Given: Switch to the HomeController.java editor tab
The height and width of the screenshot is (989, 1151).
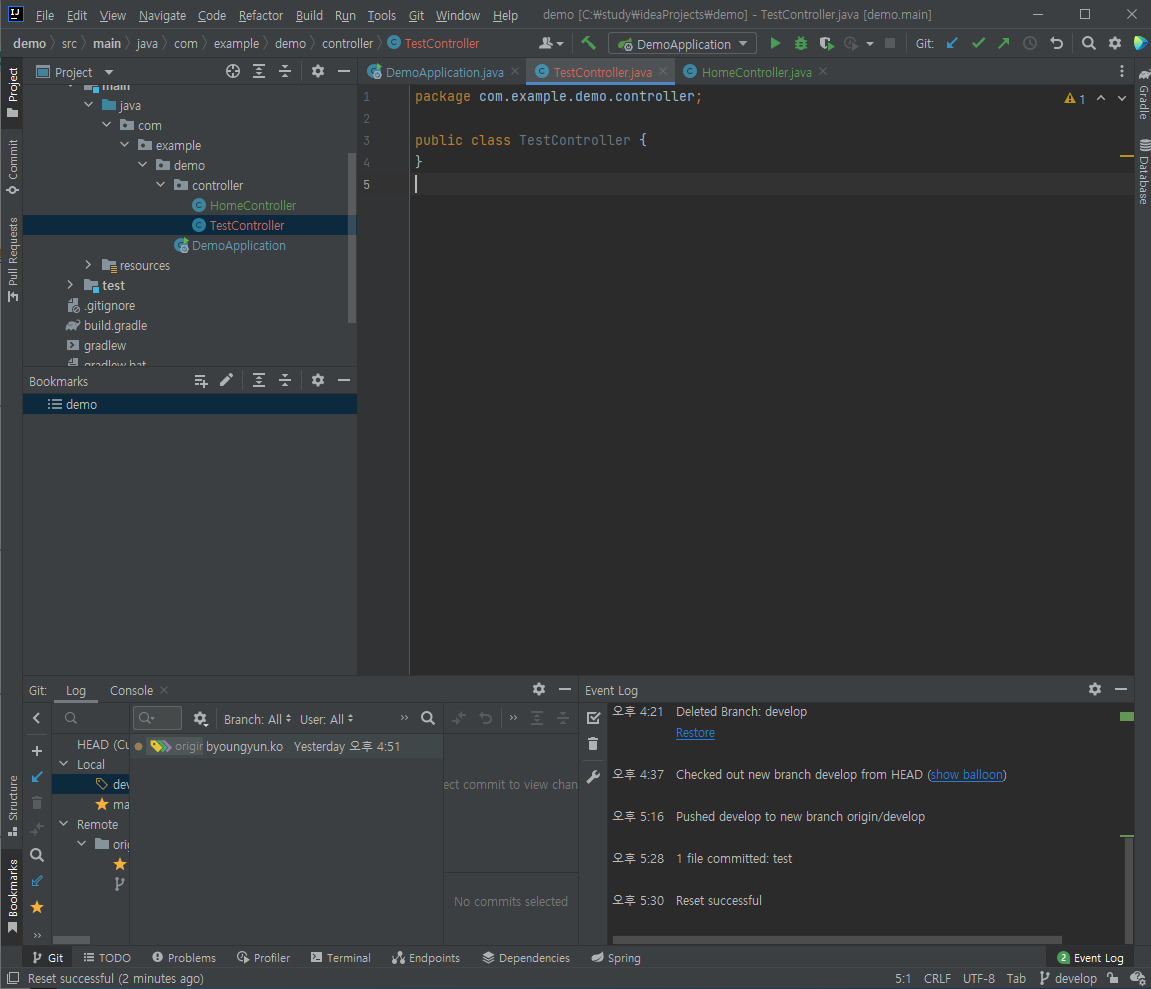Looking at the screenshot, I should pos(756,72).
